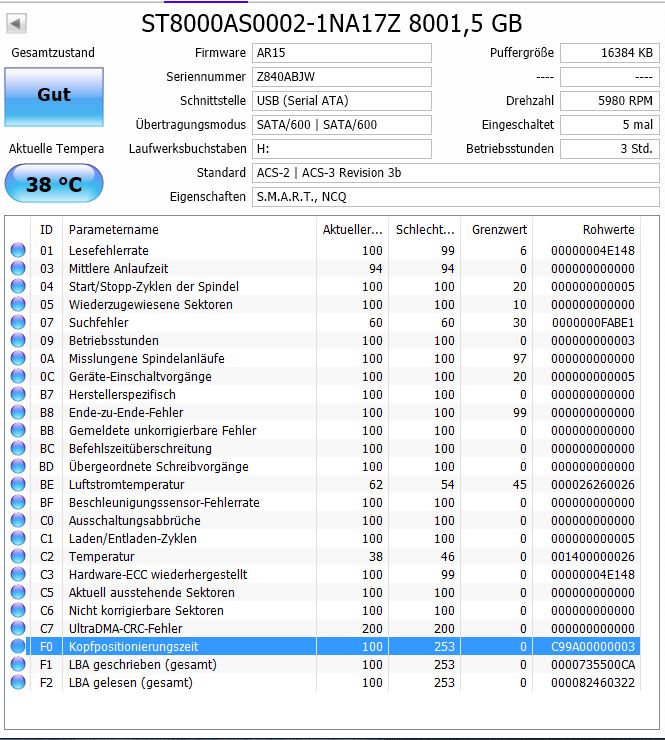Viewport: 665px width, 740px height.
Task: Click the Gut health status button
Action: [54, 97]
